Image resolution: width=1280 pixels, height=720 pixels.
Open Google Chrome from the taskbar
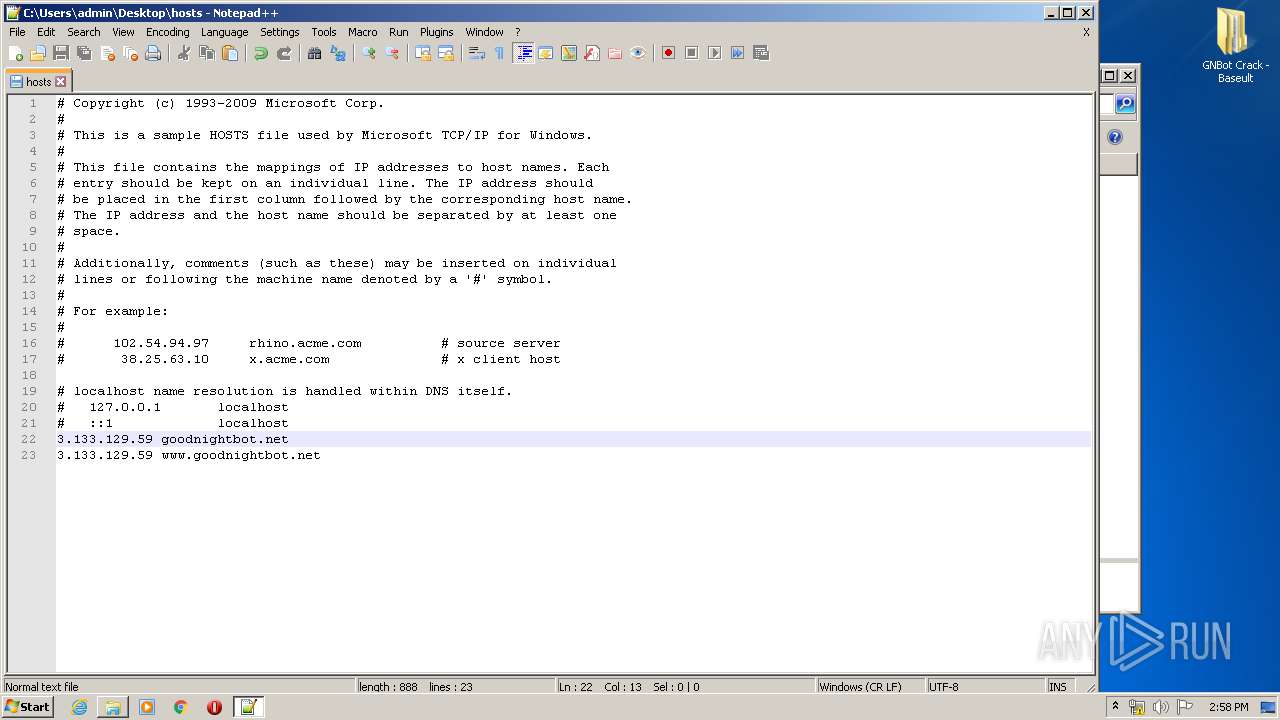point(181,707)
